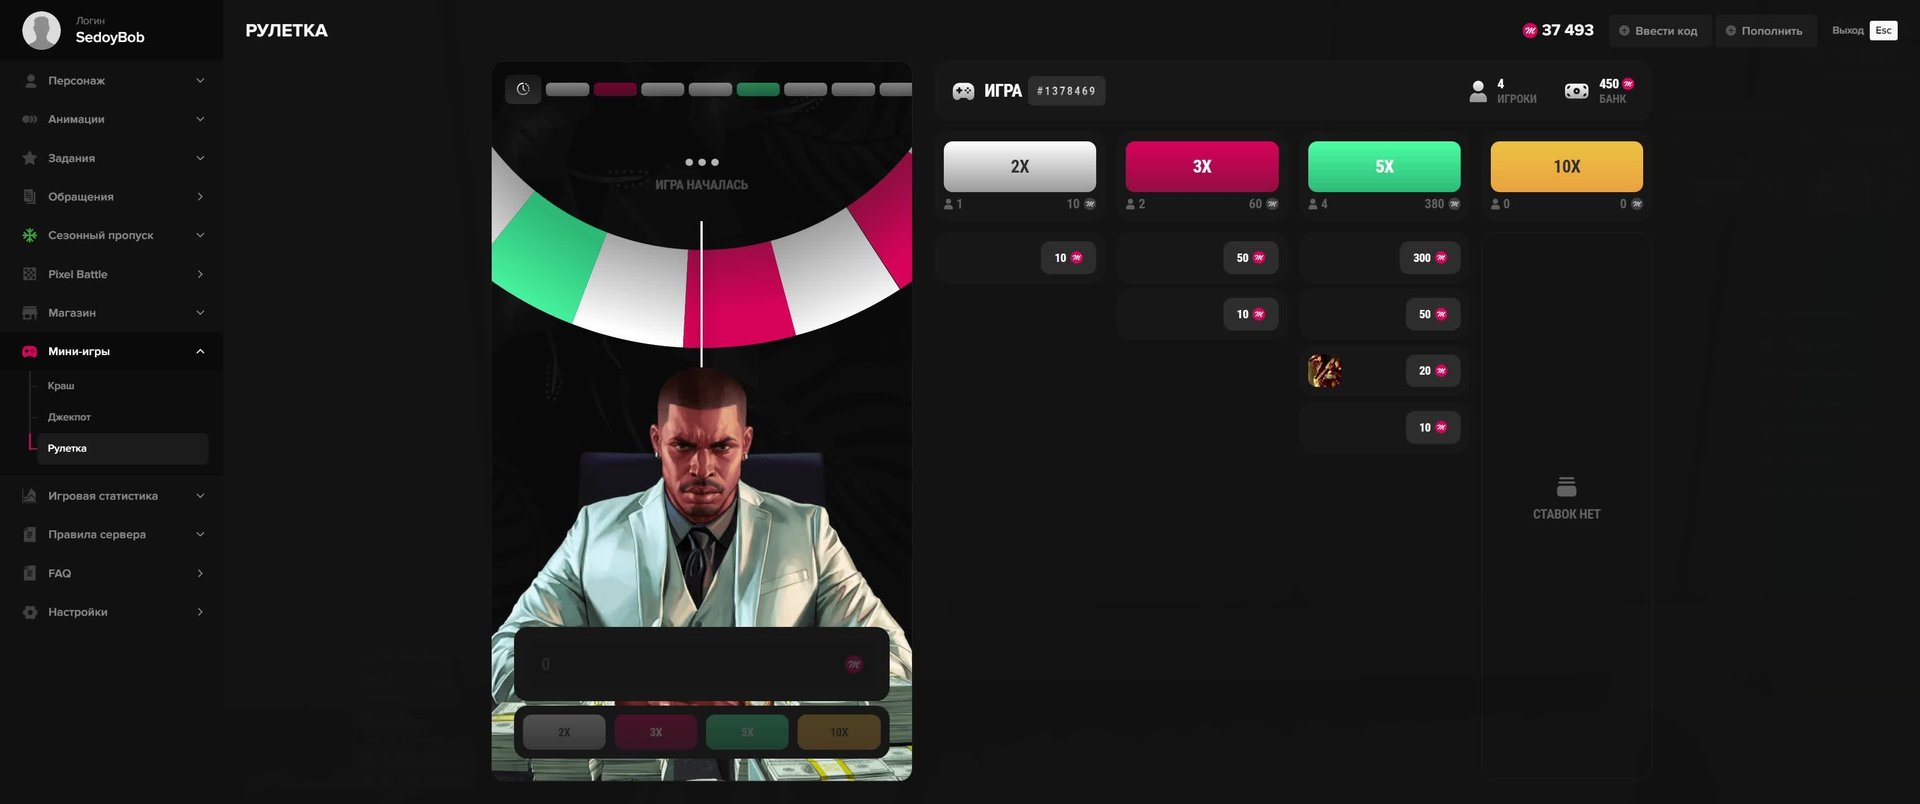Screen dimensions: 1920x804
Task: Click the player avatar with 20 bet
Action: 1325,371
